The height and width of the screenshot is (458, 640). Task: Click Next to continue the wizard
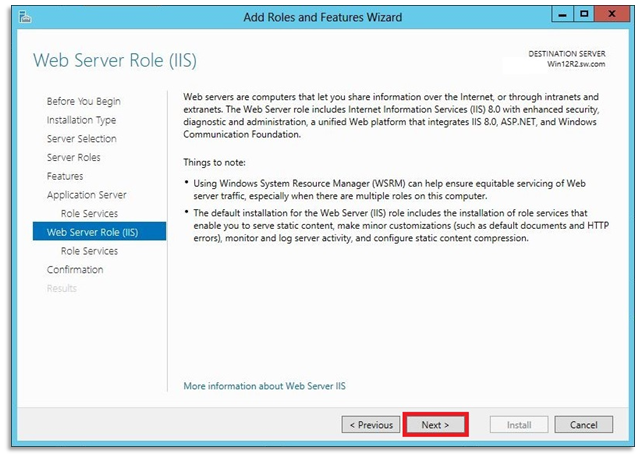pyautogui.click(x=435, y=425)
